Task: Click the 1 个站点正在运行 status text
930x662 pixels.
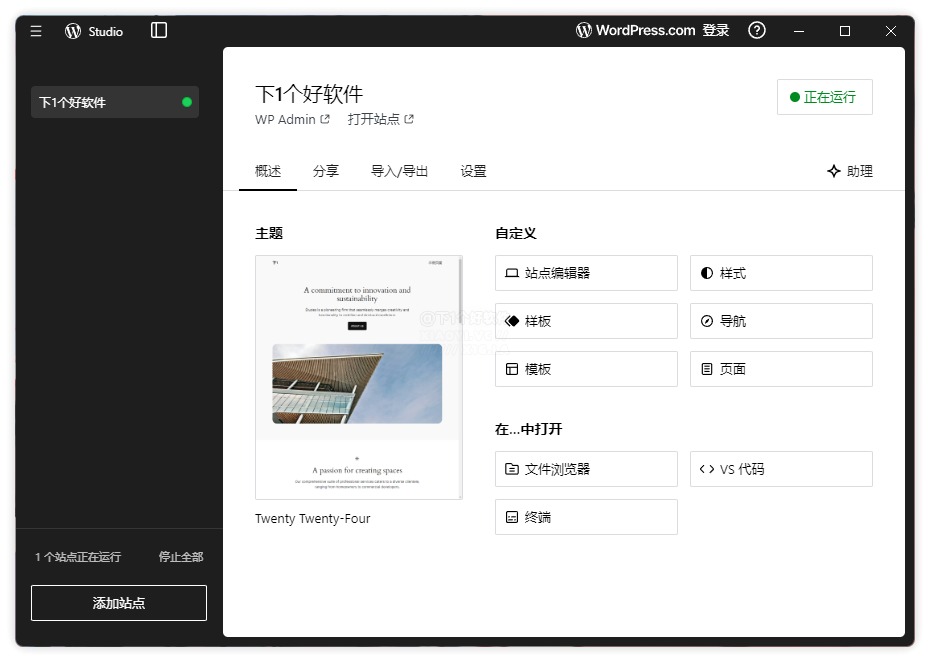Action: pos(78,557)
